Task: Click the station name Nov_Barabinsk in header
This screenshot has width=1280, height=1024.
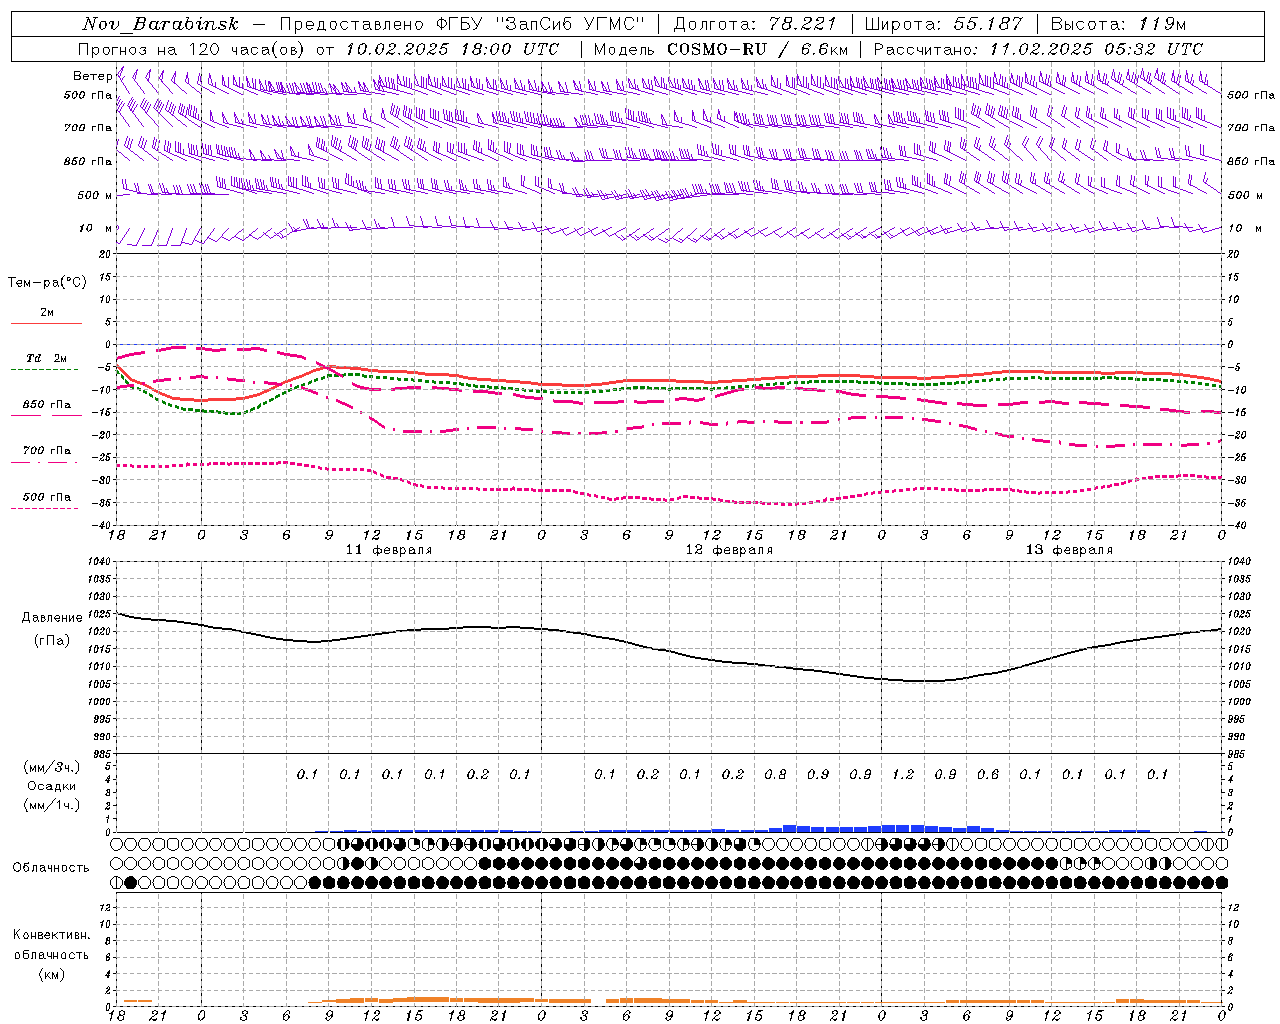Action: click(x=161, y=24)
